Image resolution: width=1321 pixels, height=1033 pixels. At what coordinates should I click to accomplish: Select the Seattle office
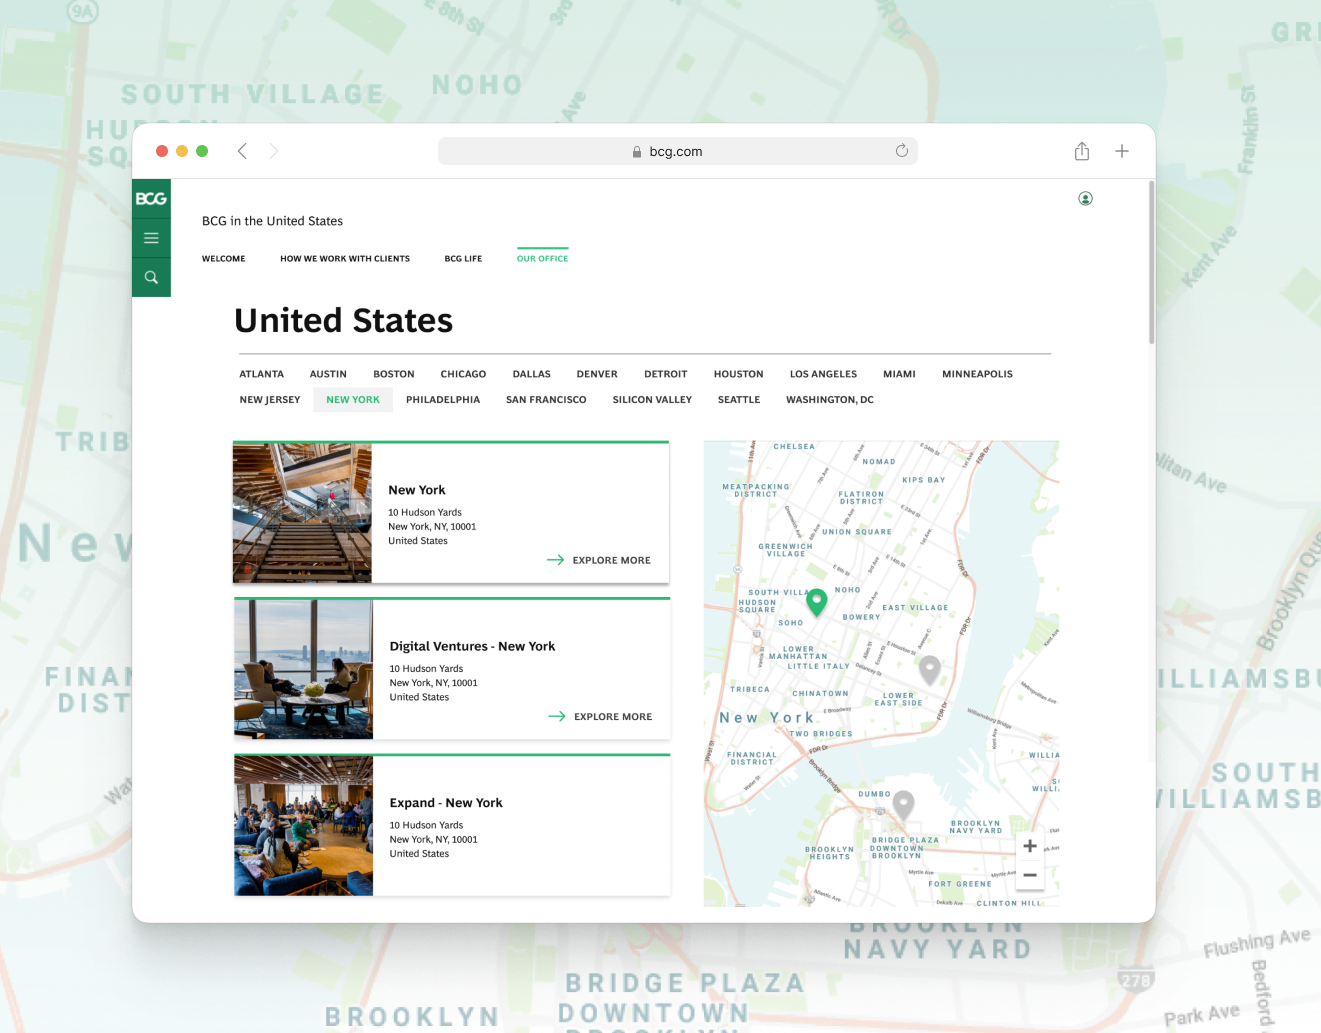739,400
